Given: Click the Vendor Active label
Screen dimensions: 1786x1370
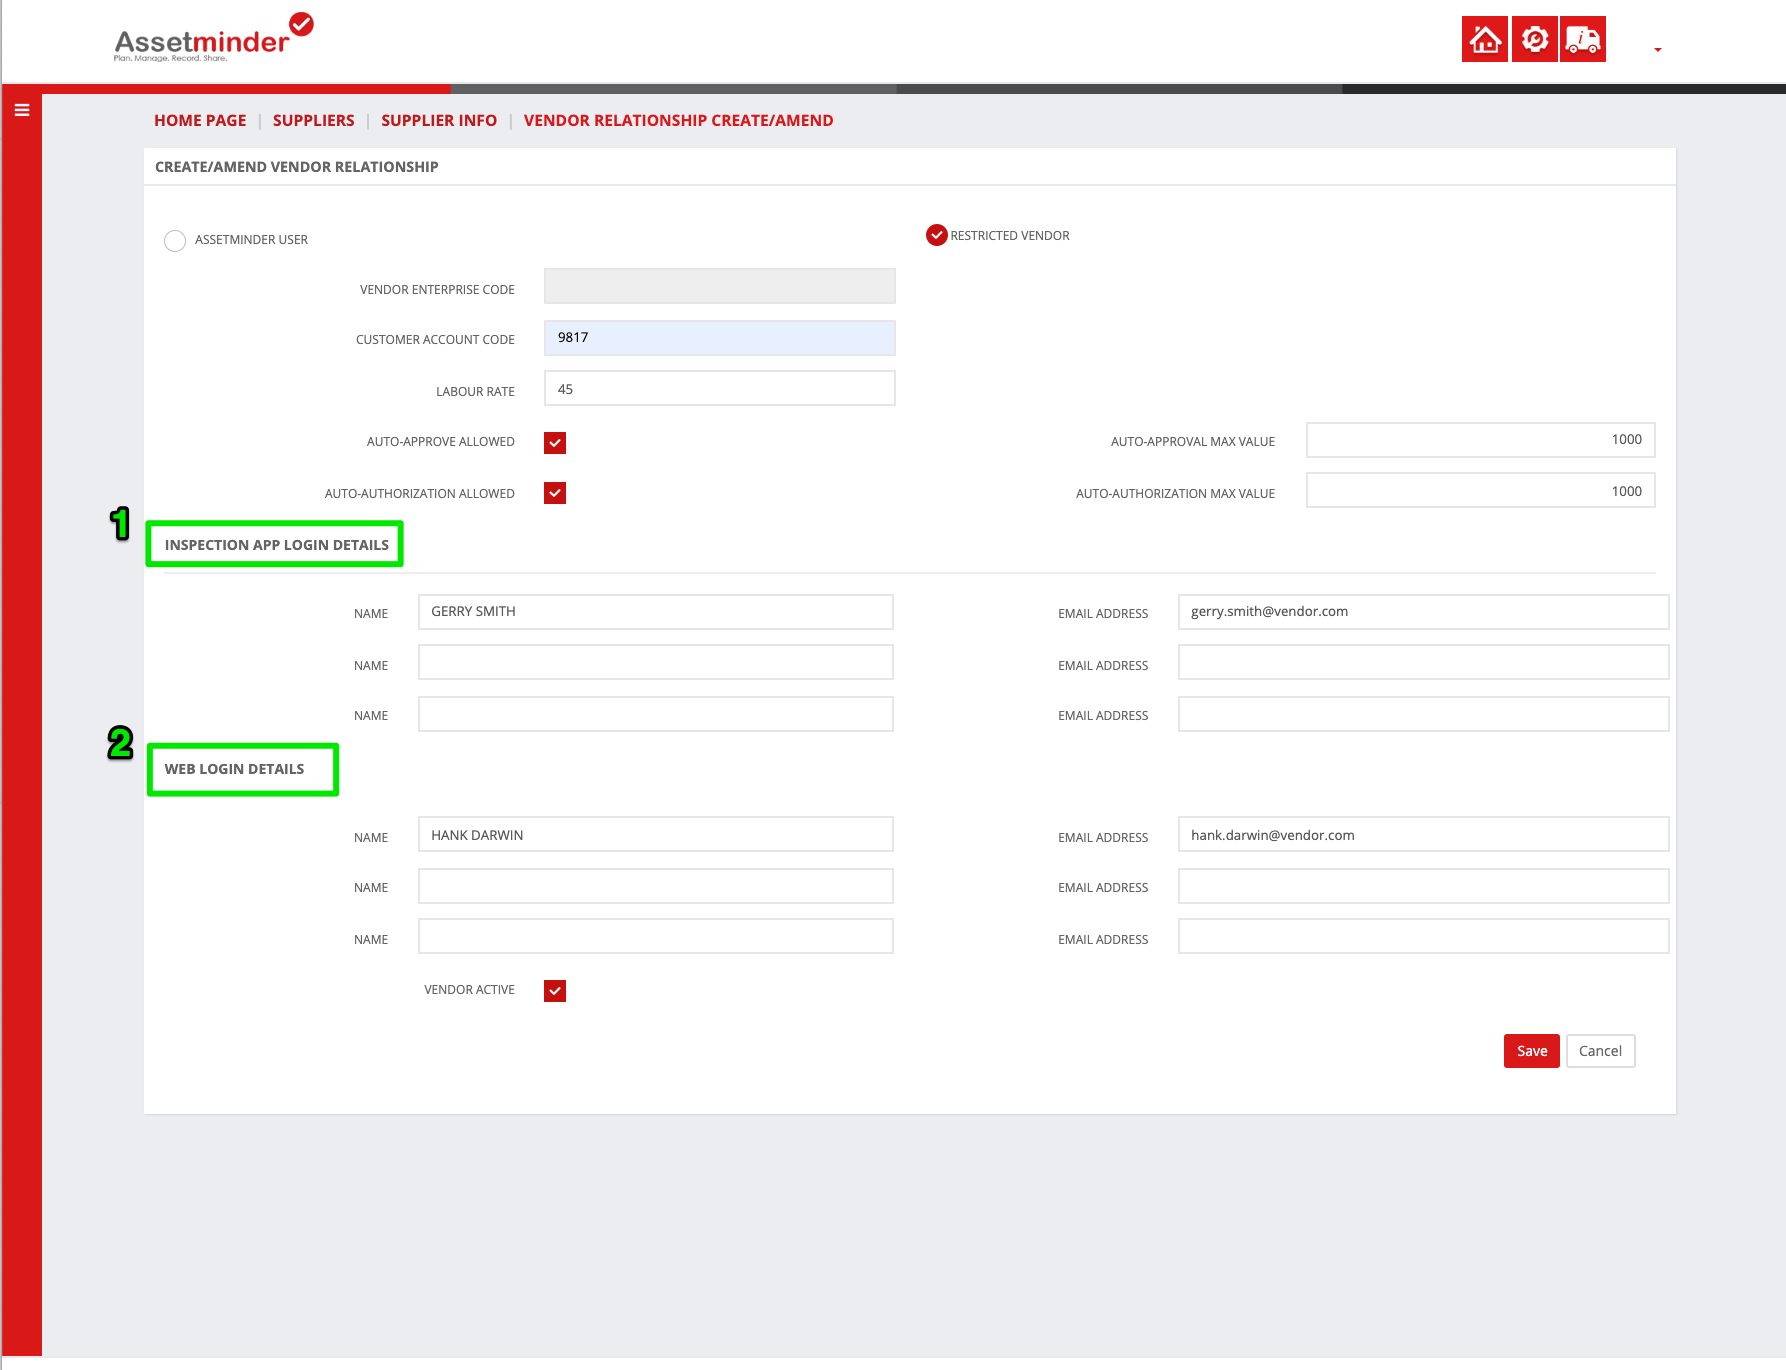Looking at the screenshot, I should (x=469, y=990).
